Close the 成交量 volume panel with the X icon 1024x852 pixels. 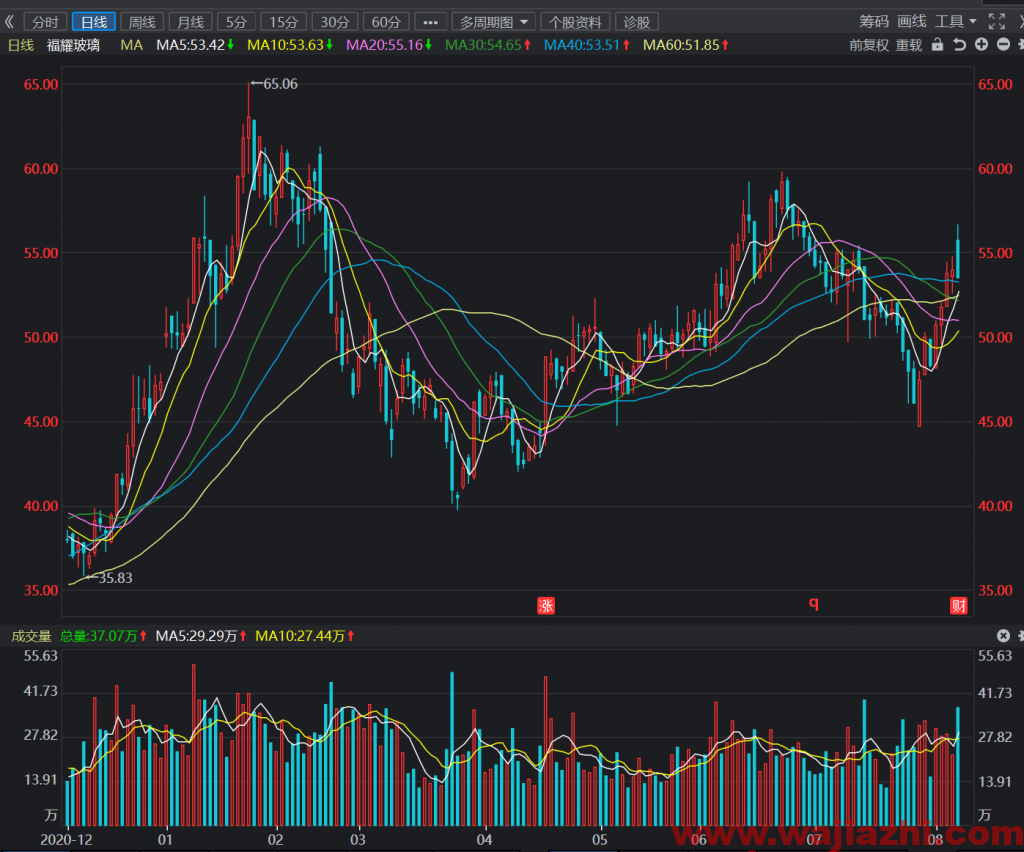[x=1003, y=635]
